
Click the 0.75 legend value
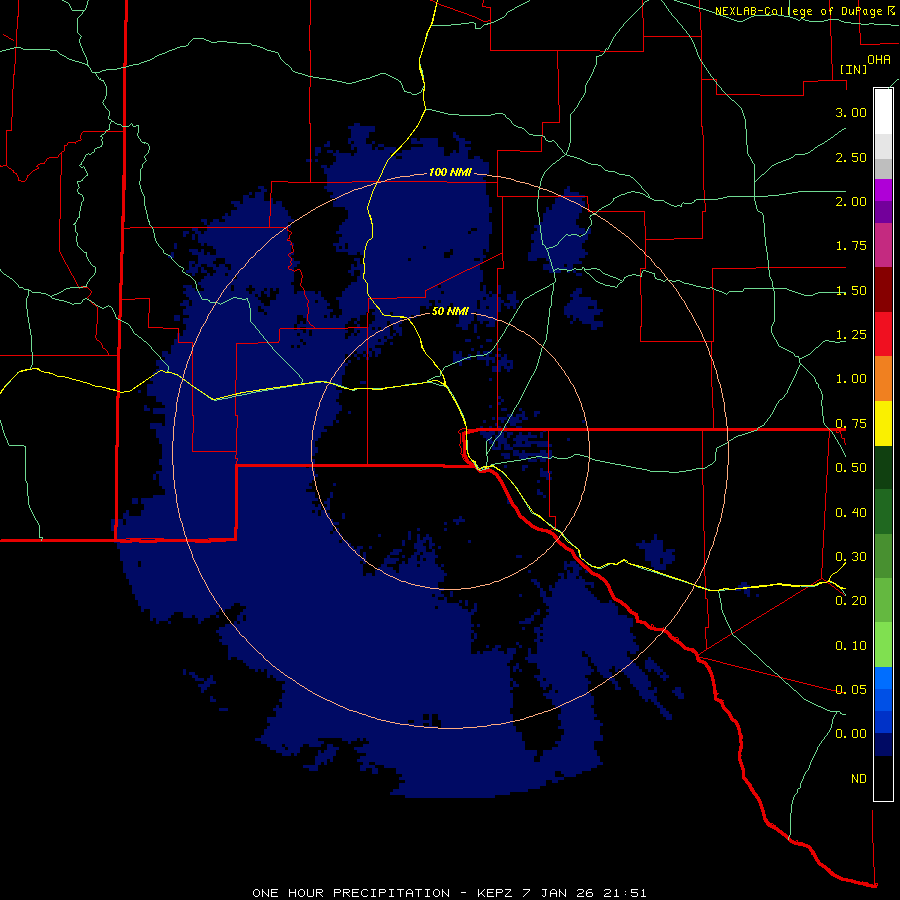pos(851,424)
